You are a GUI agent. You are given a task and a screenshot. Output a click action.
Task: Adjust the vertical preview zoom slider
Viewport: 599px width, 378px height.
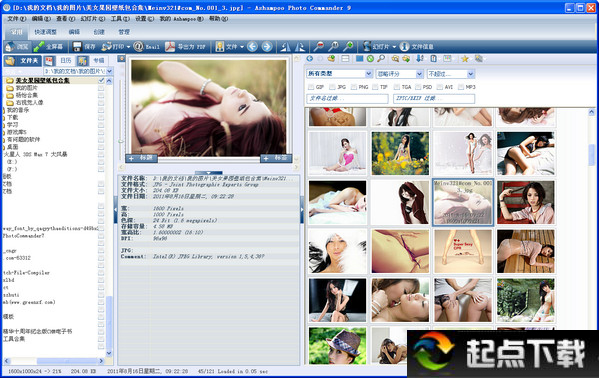[121, 141]
